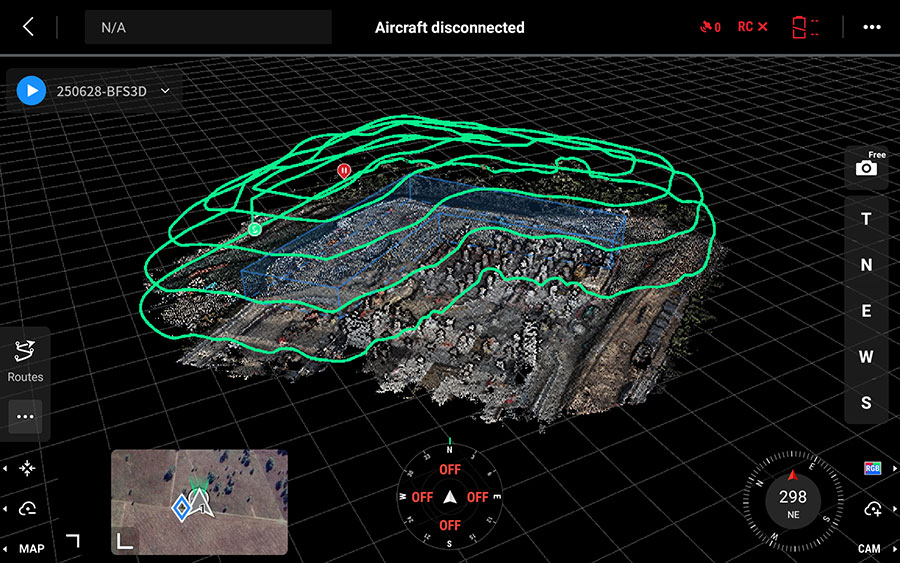This screenshot has width=900, height=563.
Task: Expand arrow left of the recenter icon
Action: pos(5,468)
